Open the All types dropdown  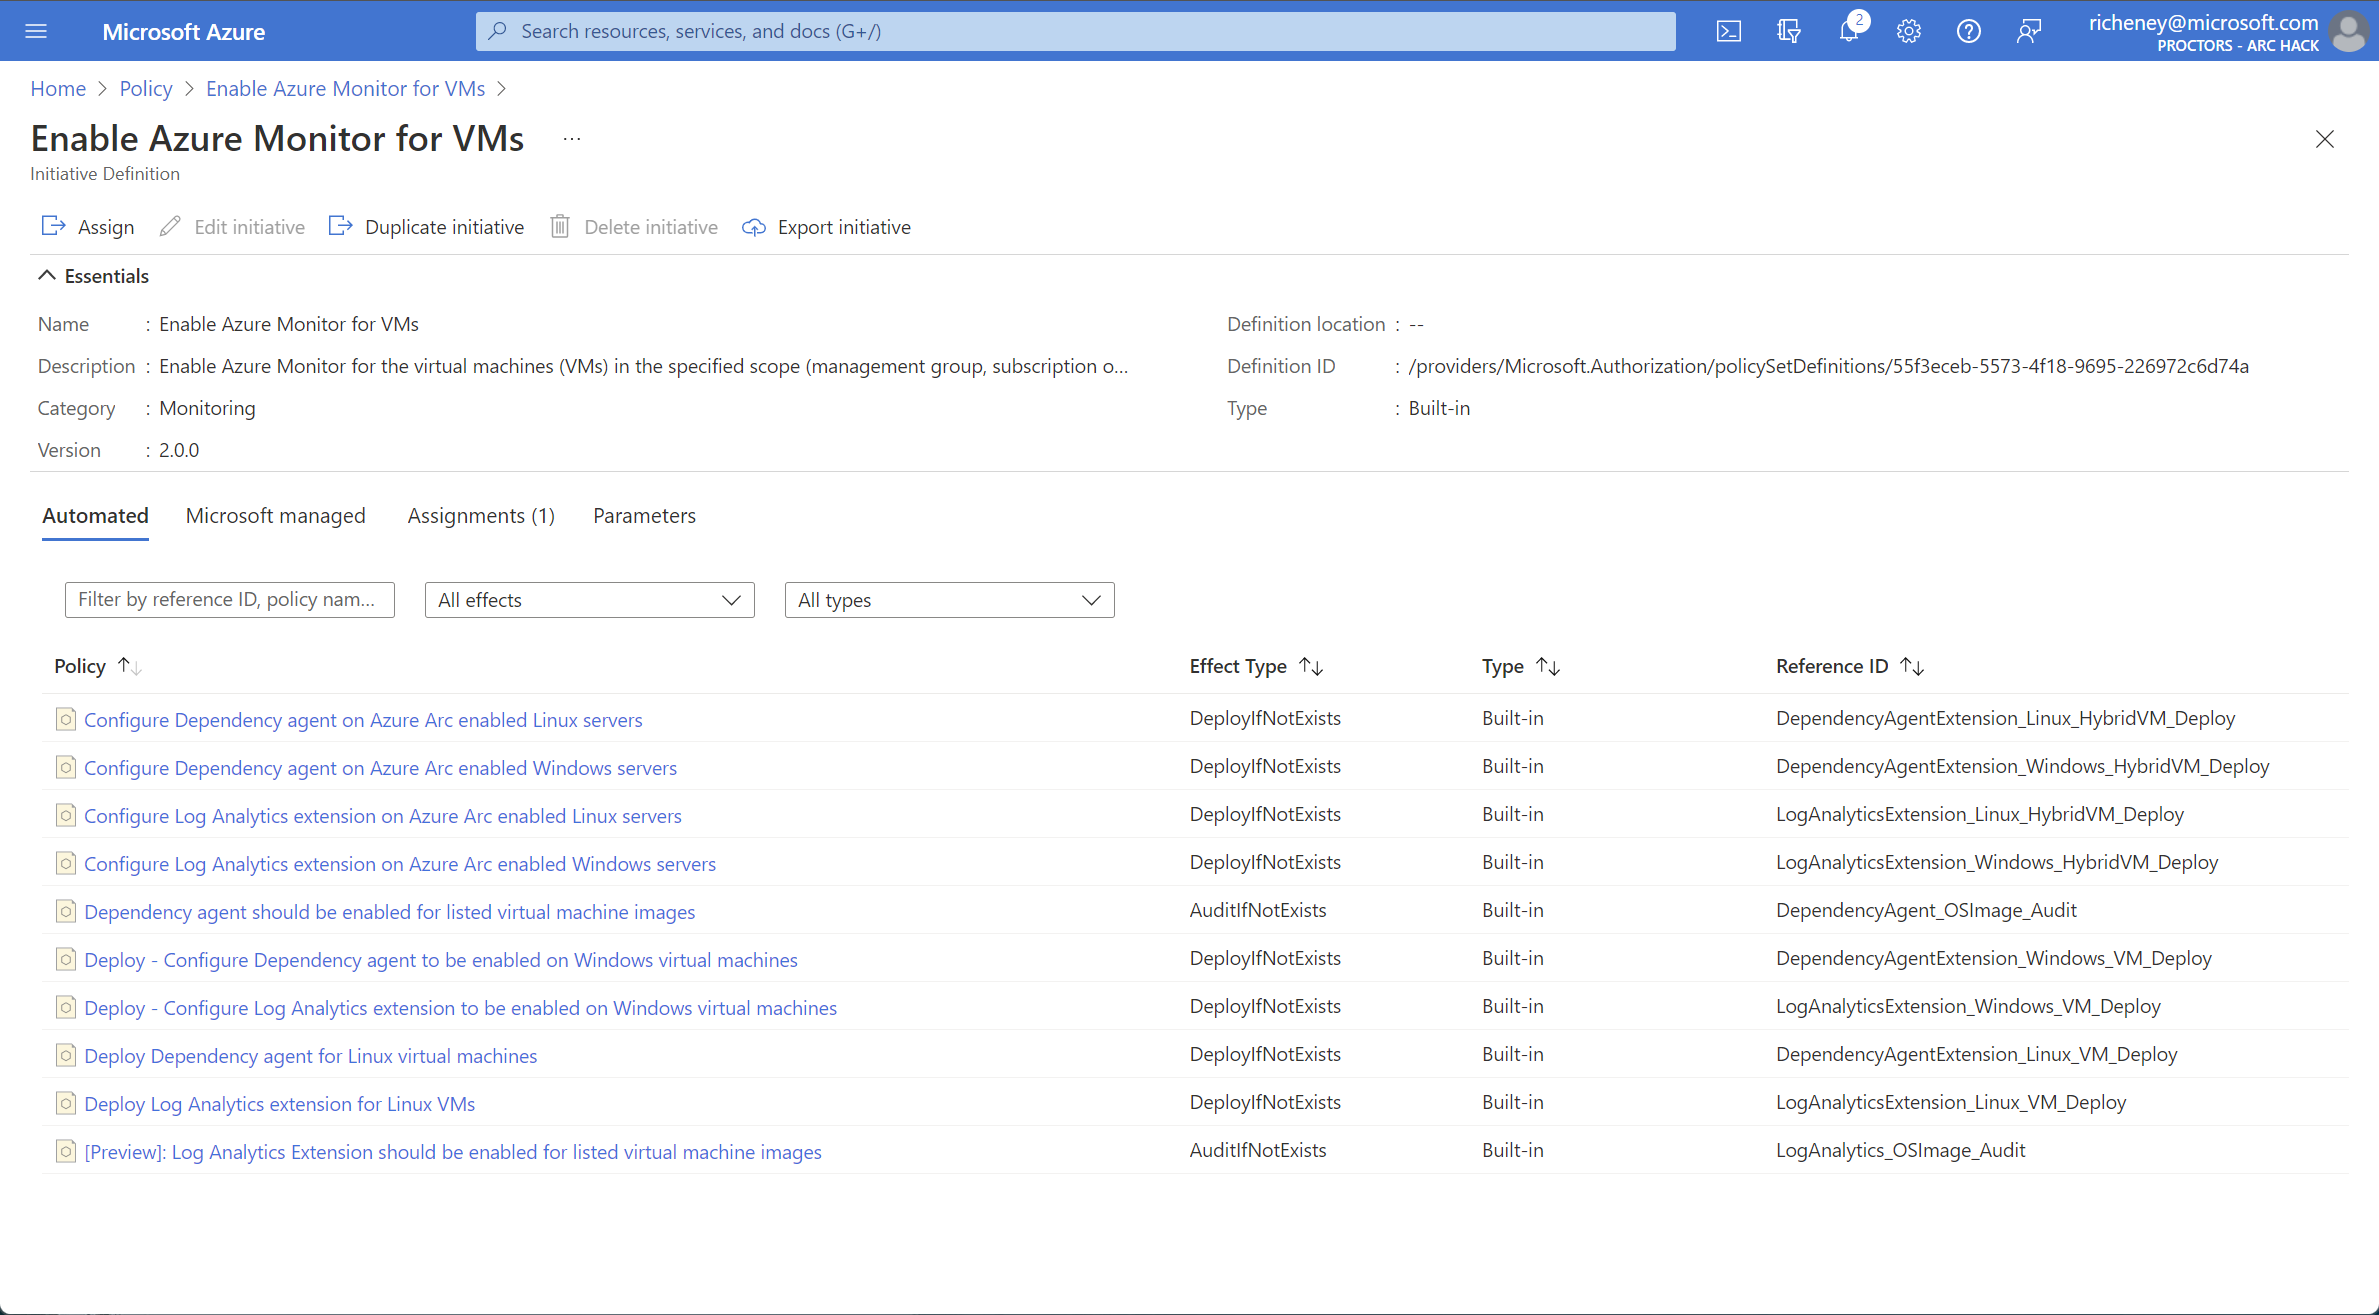coord(948,599)
